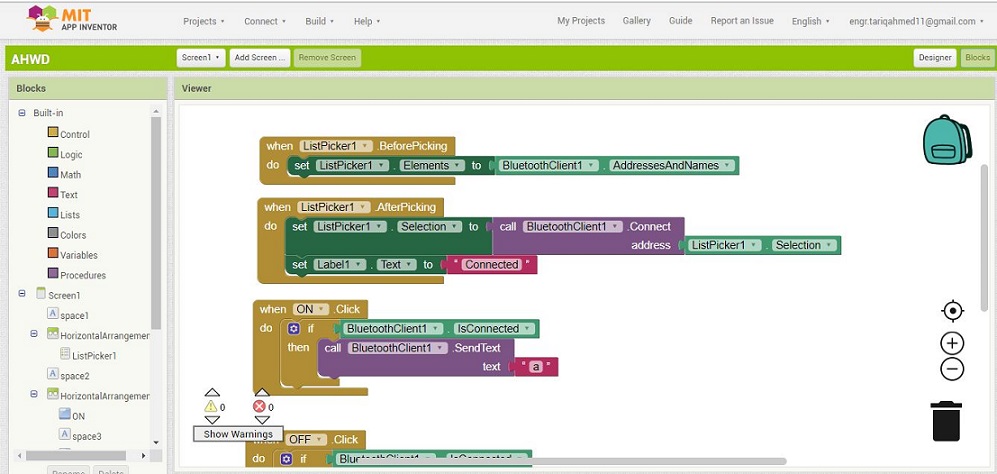997x474 pixels.
Task: Go to next warning with down arrow
Action: (212, 420)
